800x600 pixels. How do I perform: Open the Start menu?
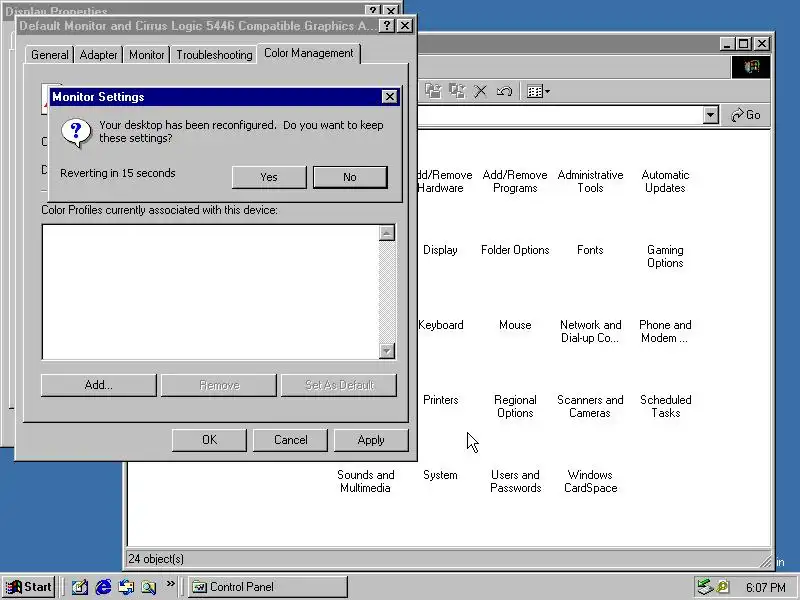coord(29,587)
